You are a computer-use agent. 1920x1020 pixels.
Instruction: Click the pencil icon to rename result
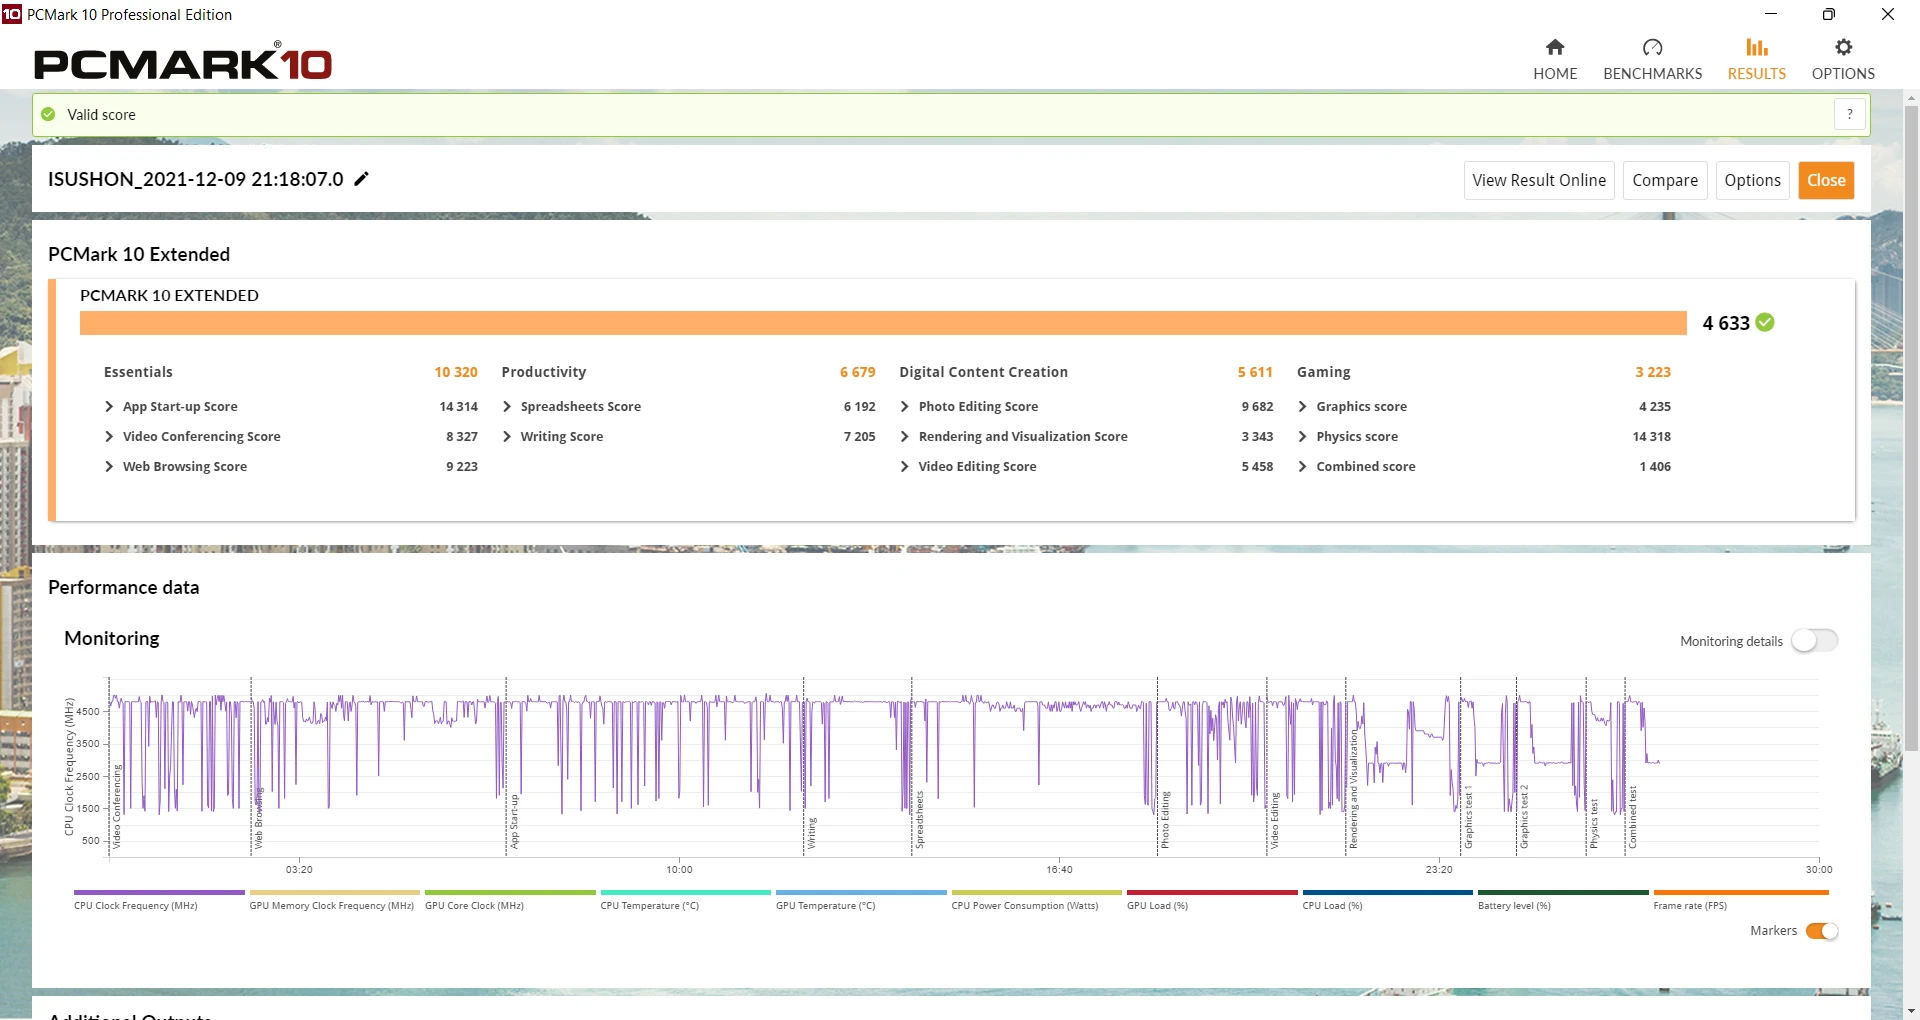point(362,179)
